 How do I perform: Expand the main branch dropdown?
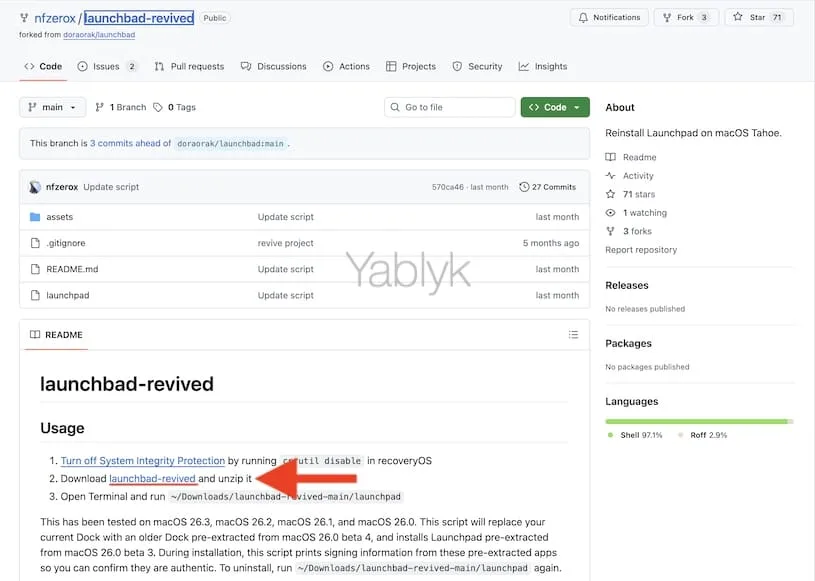pyautogui.click(x=52, y=107)
